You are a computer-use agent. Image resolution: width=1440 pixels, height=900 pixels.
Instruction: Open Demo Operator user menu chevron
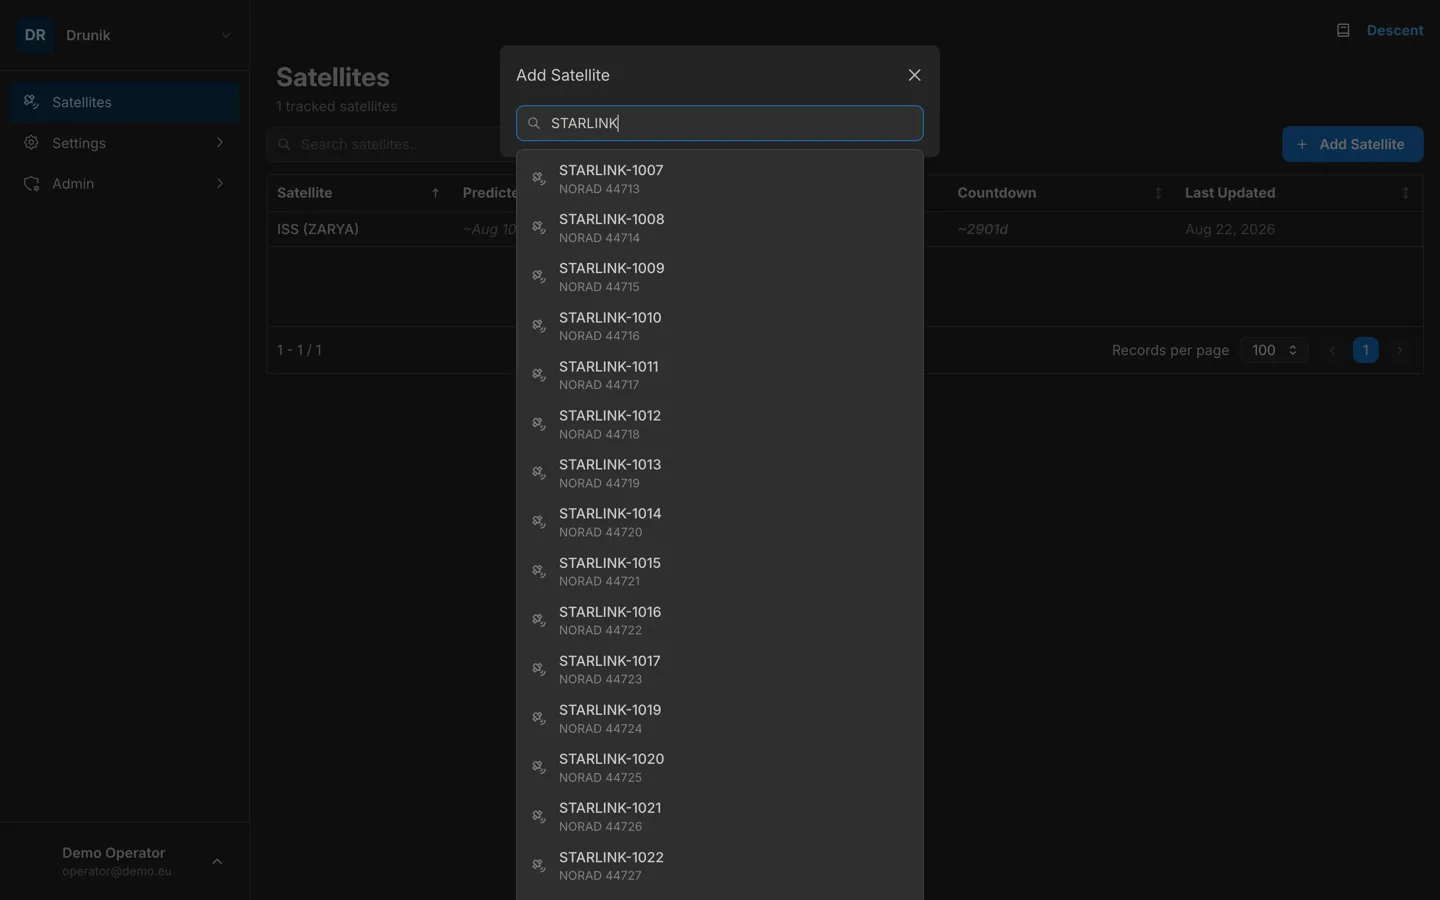click(217, 861)
